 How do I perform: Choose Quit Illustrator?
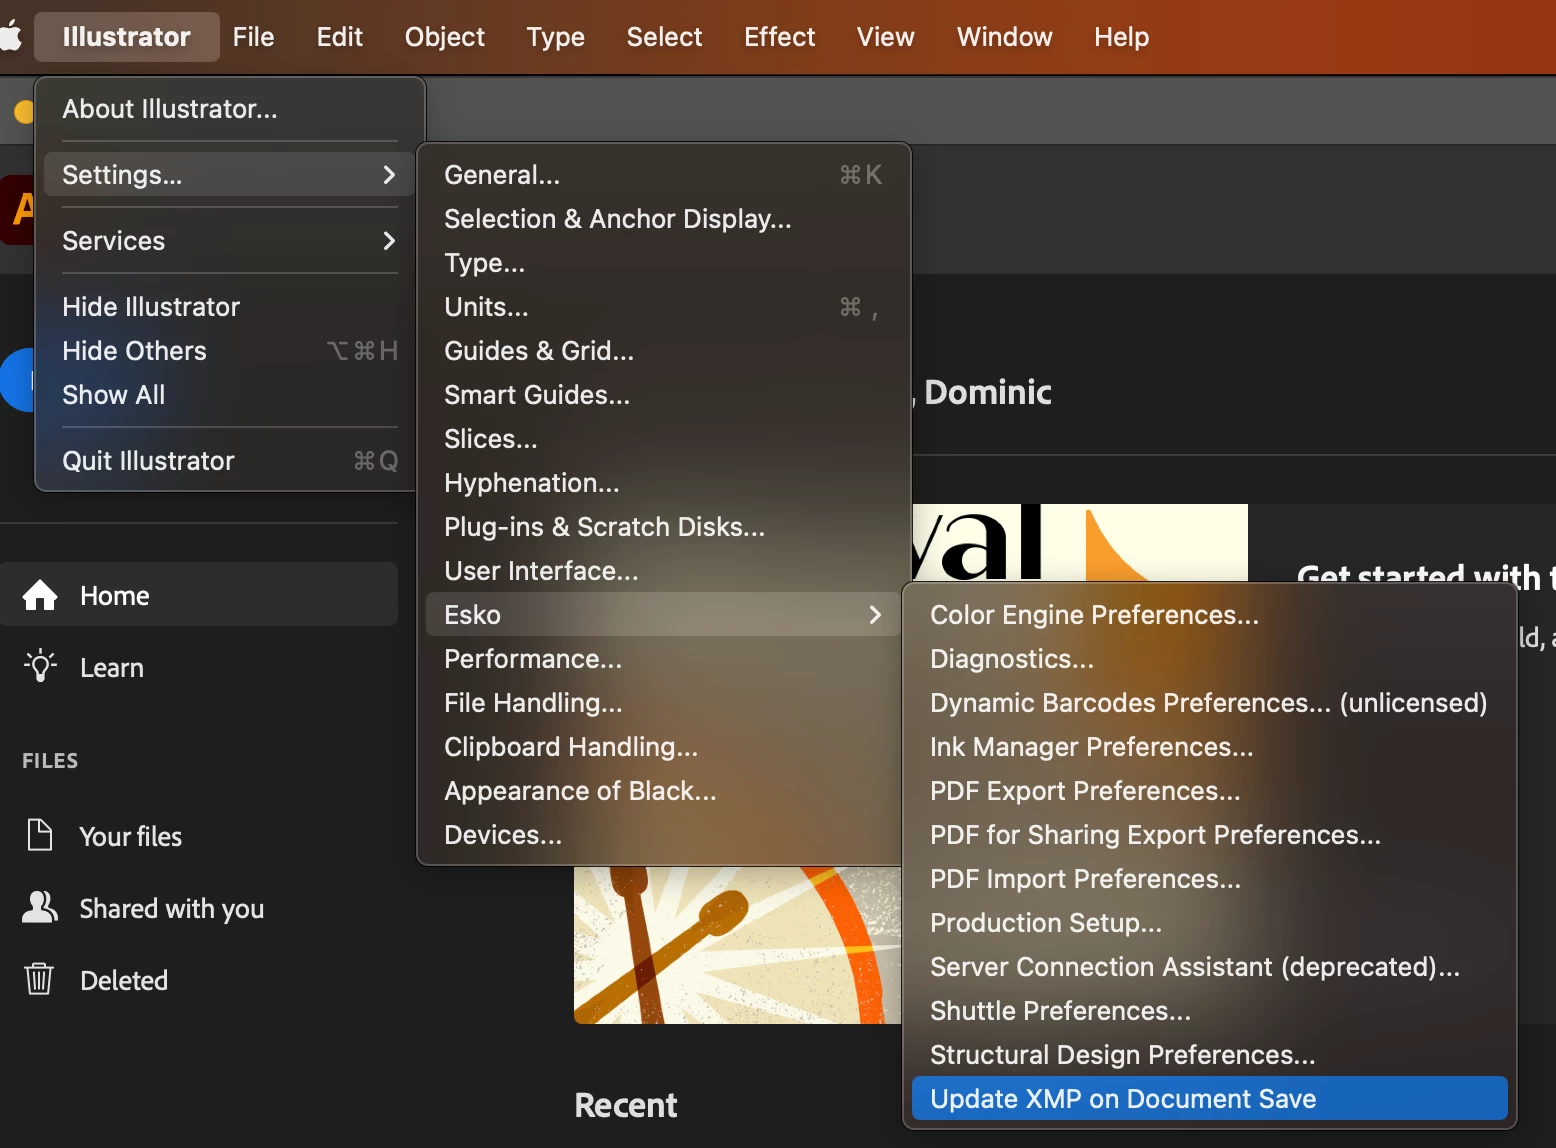pos(230,461)
